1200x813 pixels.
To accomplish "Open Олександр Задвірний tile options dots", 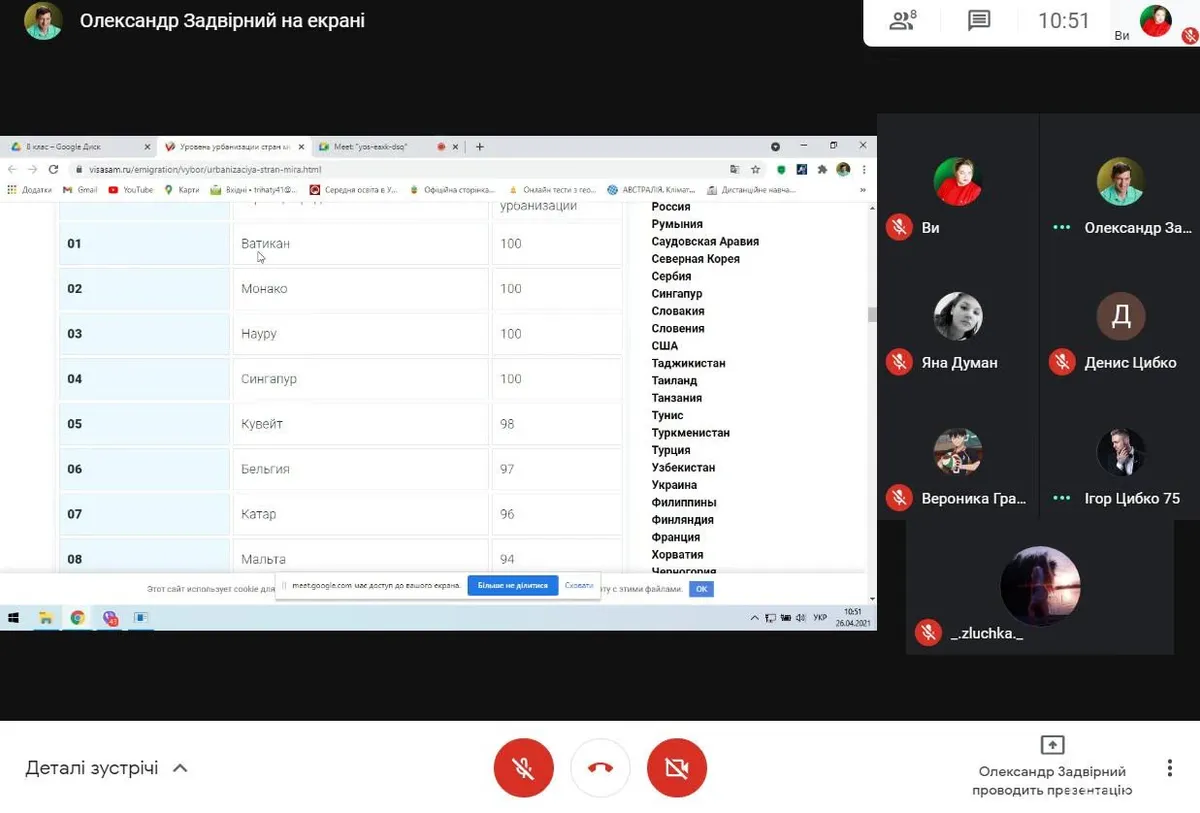I will tap(1062, 228).
